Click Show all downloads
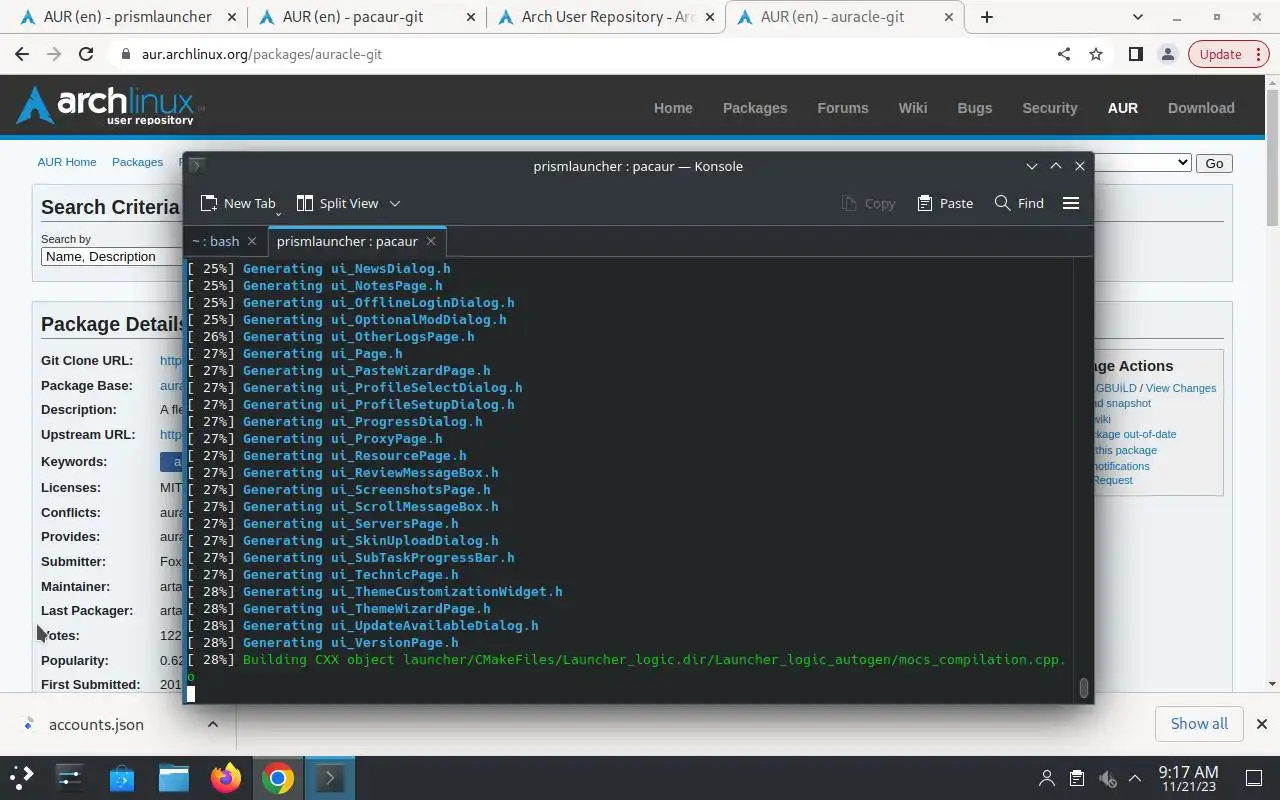The image size is (1280, 800). pyautogui.click(x=1199, y=723)
